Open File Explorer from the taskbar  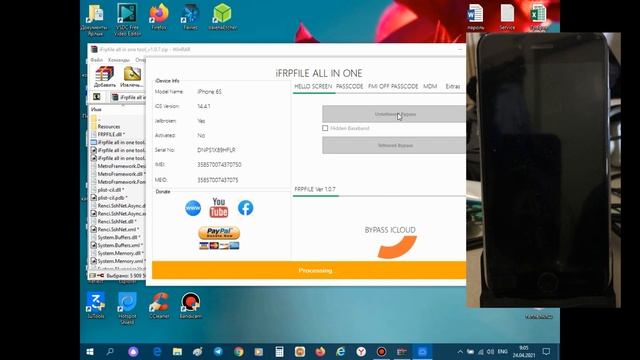[x=177, y=351]
